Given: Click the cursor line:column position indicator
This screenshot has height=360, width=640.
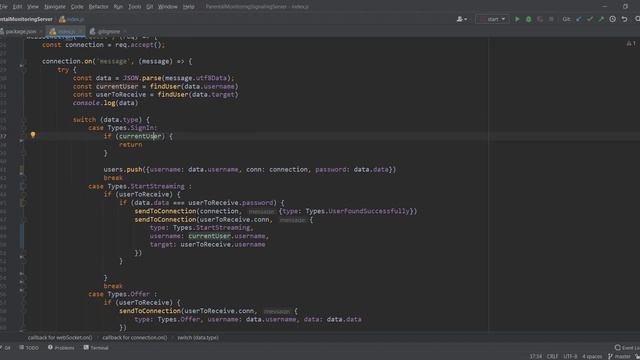Looking at the screenshot, I should coord(536,356).
